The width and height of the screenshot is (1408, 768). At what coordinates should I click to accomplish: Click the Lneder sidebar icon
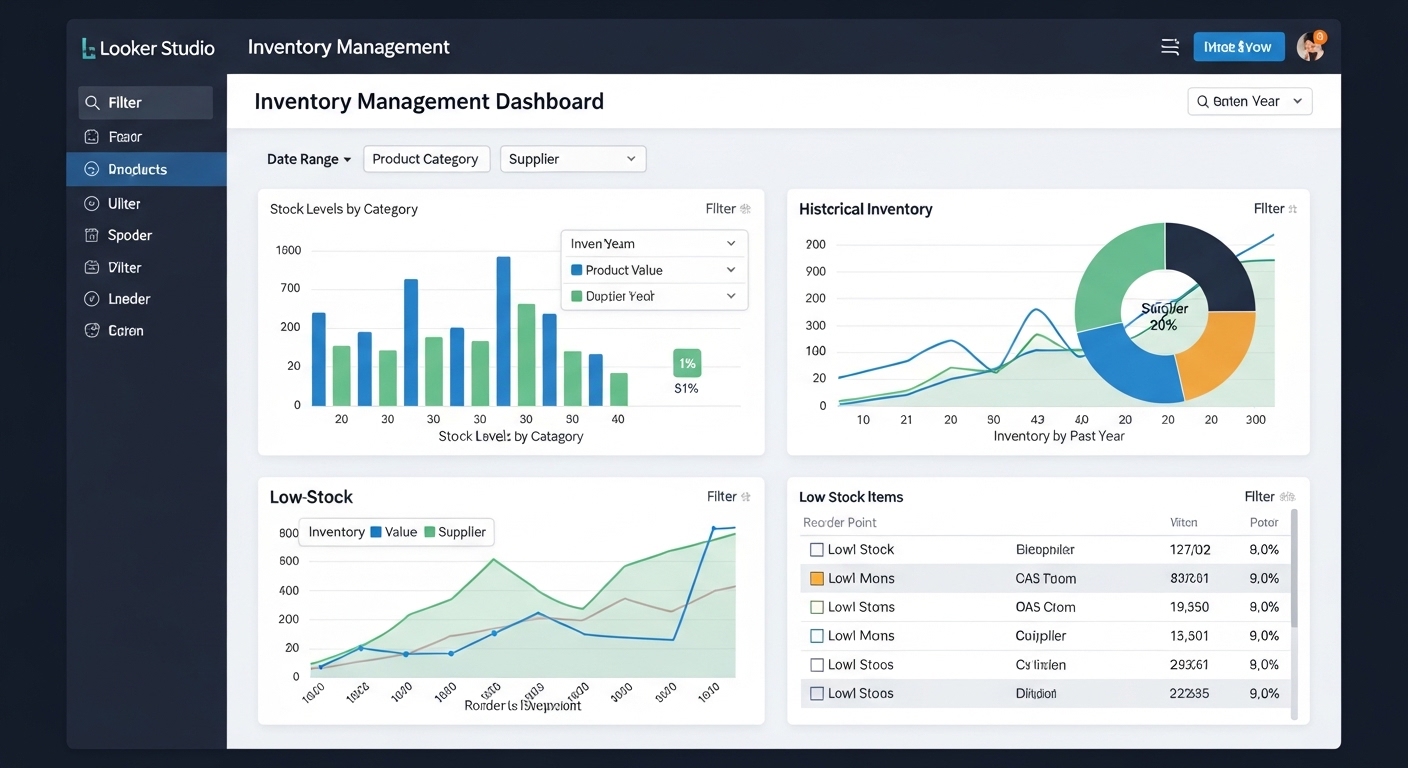[x=92, y=299]
